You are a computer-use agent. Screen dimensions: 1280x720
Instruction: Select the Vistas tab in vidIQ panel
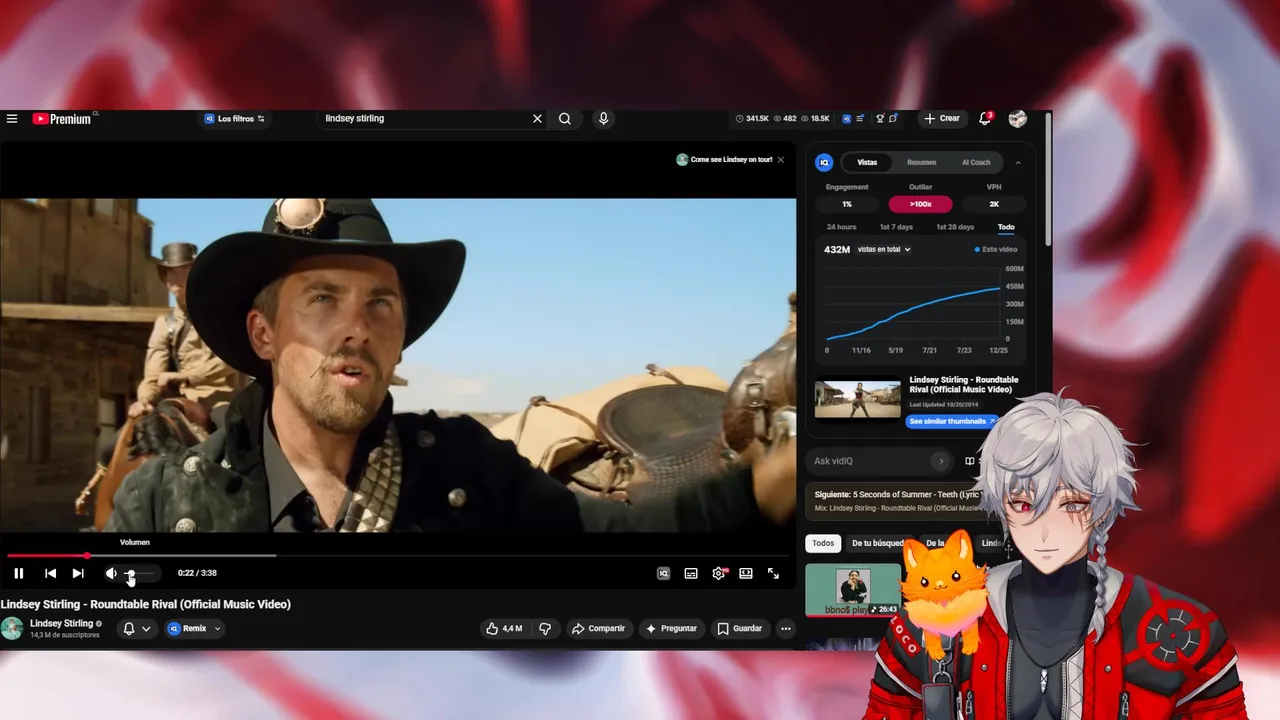pos(867,162)
